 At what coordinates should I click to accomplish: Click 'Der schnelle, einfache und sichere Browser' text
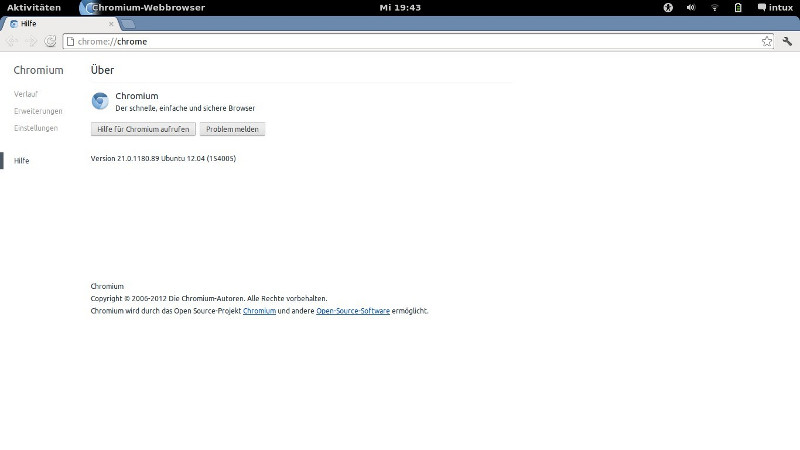click(185, 108)
